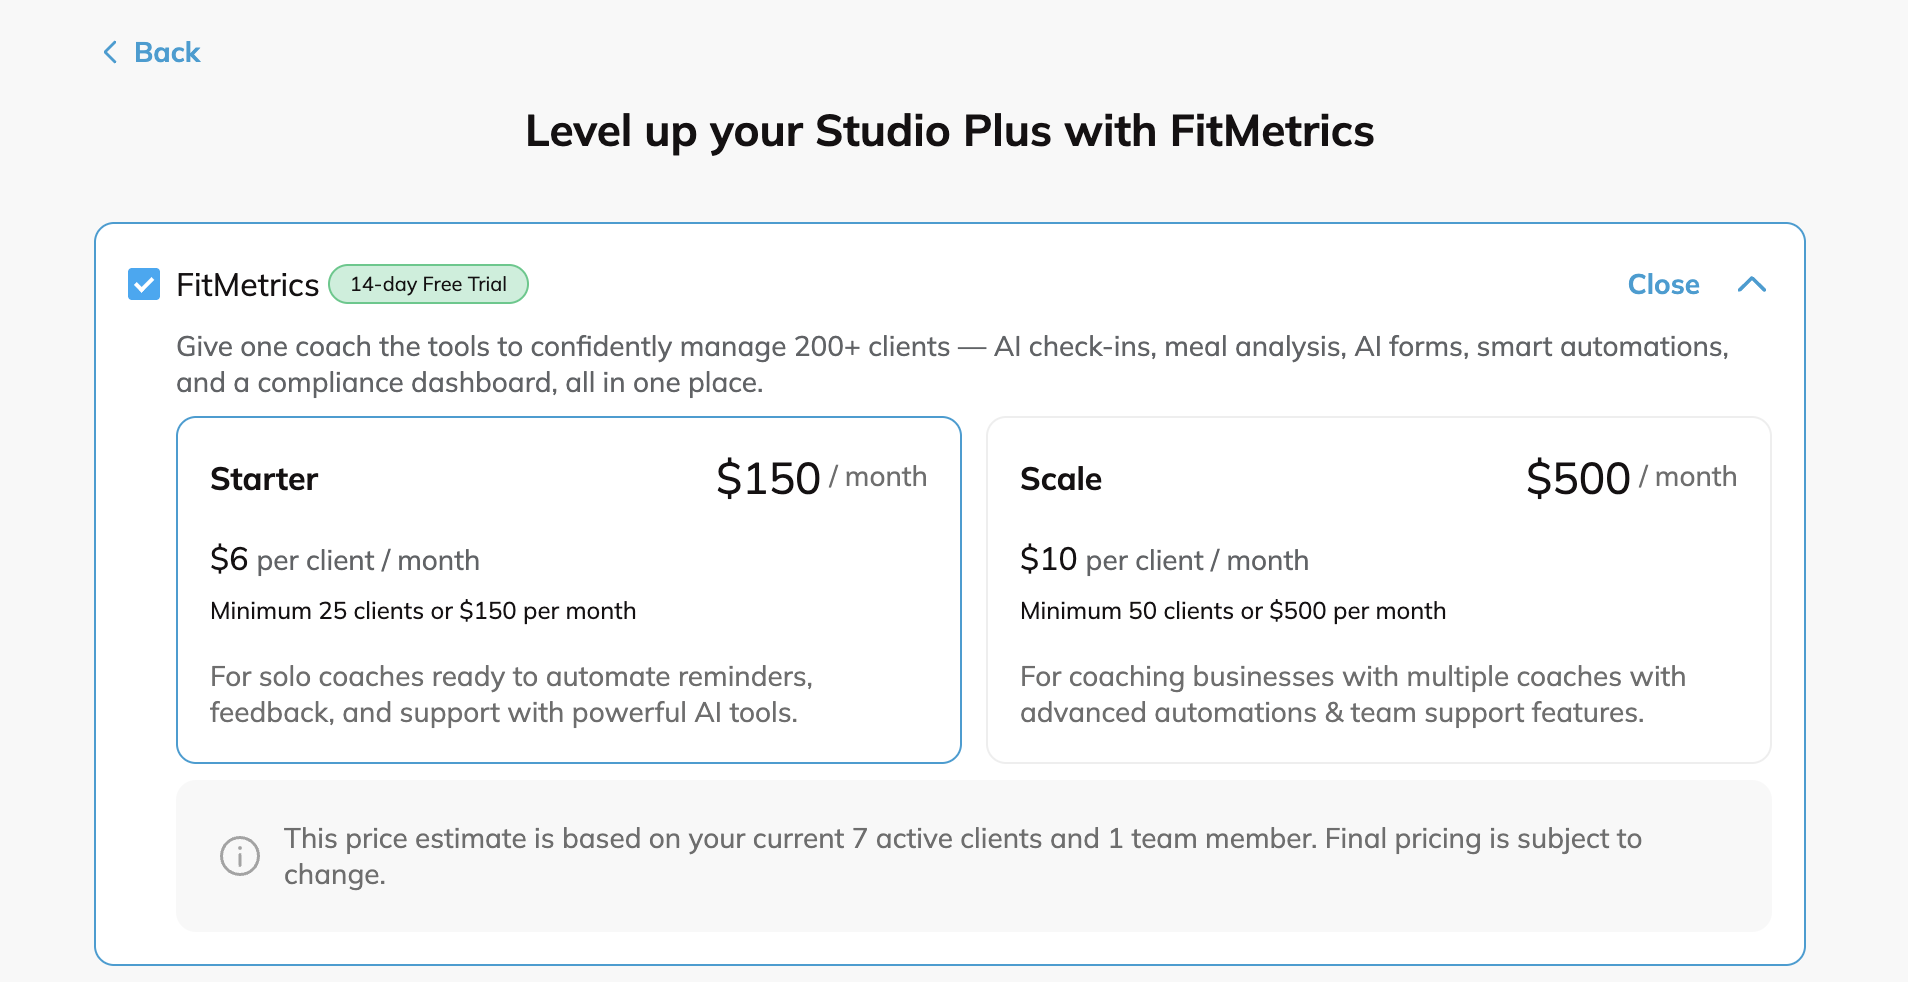Viewport: 1908px width, 982px height.
Task: Click the Scale plan title
Action: click(1061, 479)
